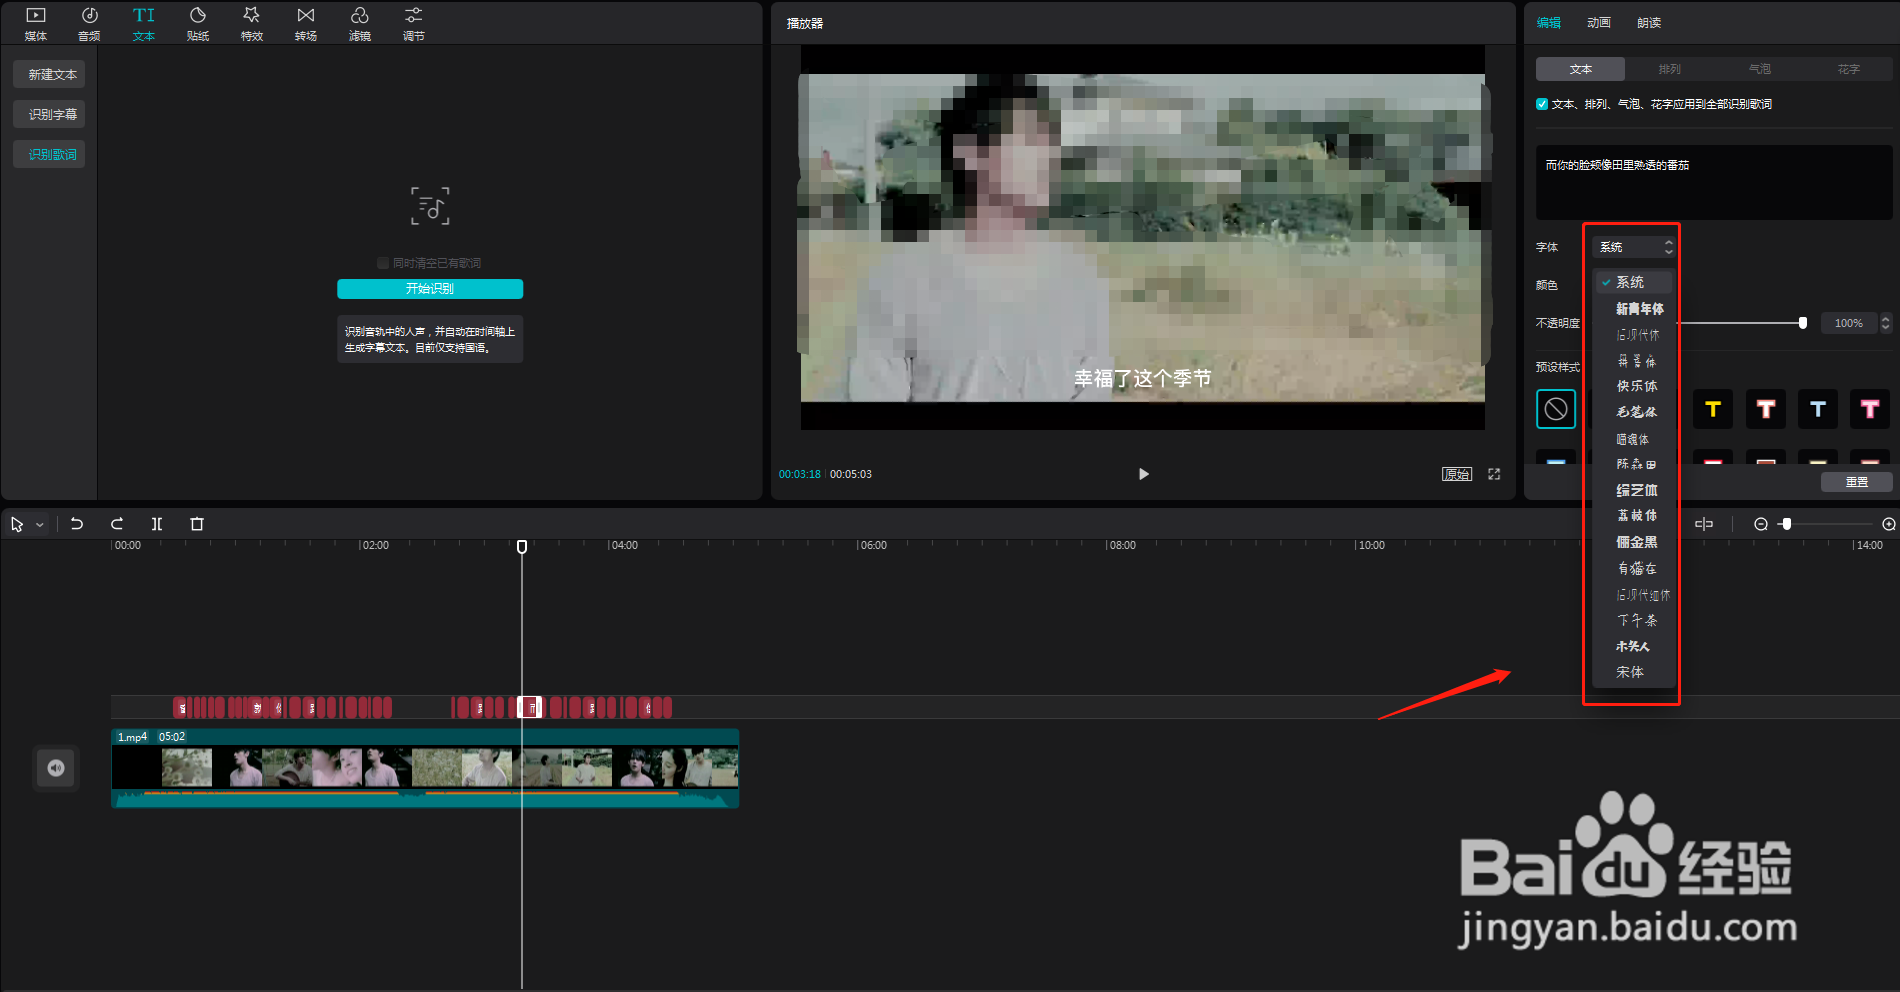Apply the pink T preset style
This screenshot has height=992, width=1900.
pyautogui.click(x=1870, y=409)
